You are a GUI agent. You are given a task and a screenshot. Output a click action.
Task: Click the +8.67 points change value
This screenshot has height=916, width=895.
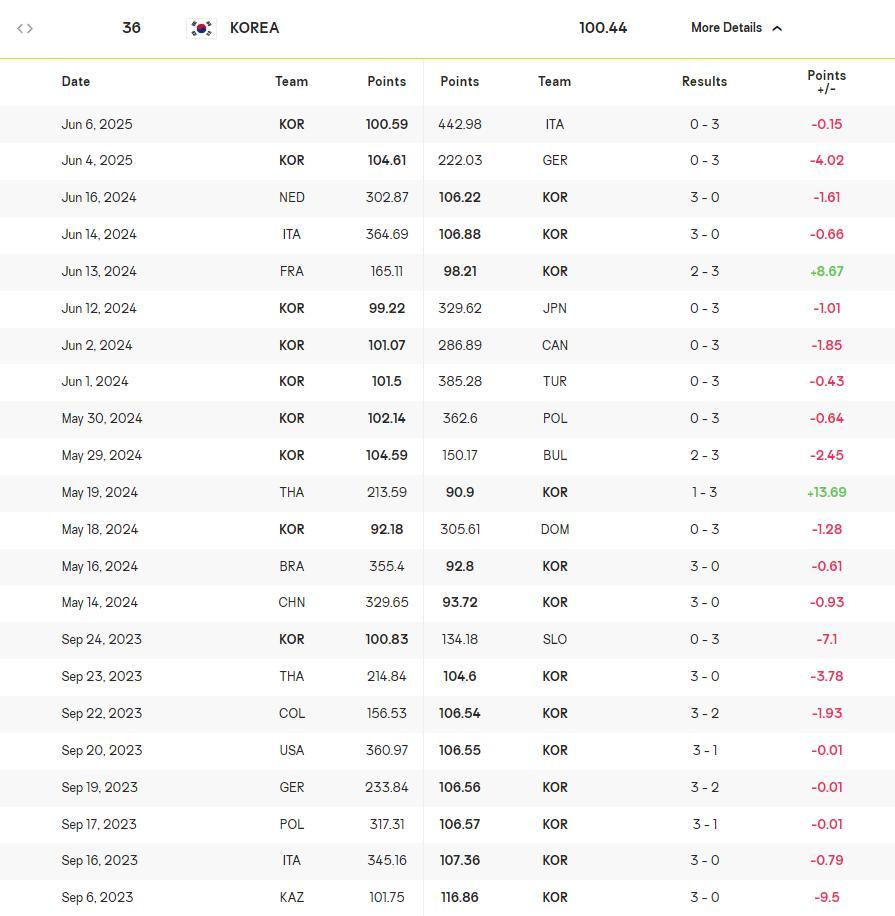(827, 271)
